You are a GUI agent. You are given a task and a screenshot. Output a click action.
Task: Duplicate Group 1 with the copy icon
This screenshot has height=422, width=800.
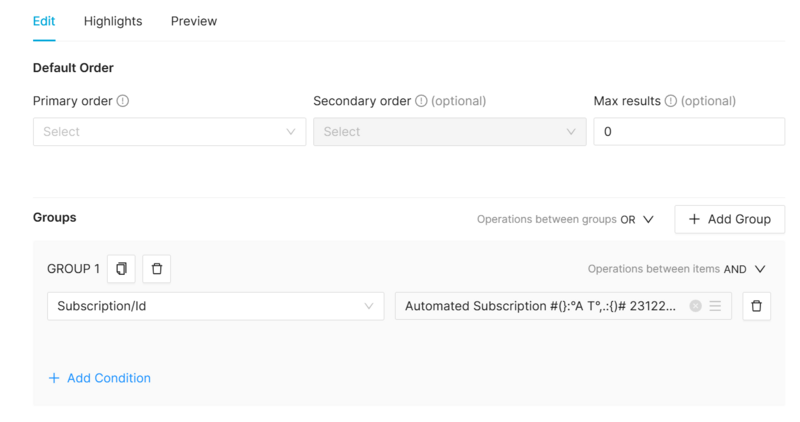[121, 269]
